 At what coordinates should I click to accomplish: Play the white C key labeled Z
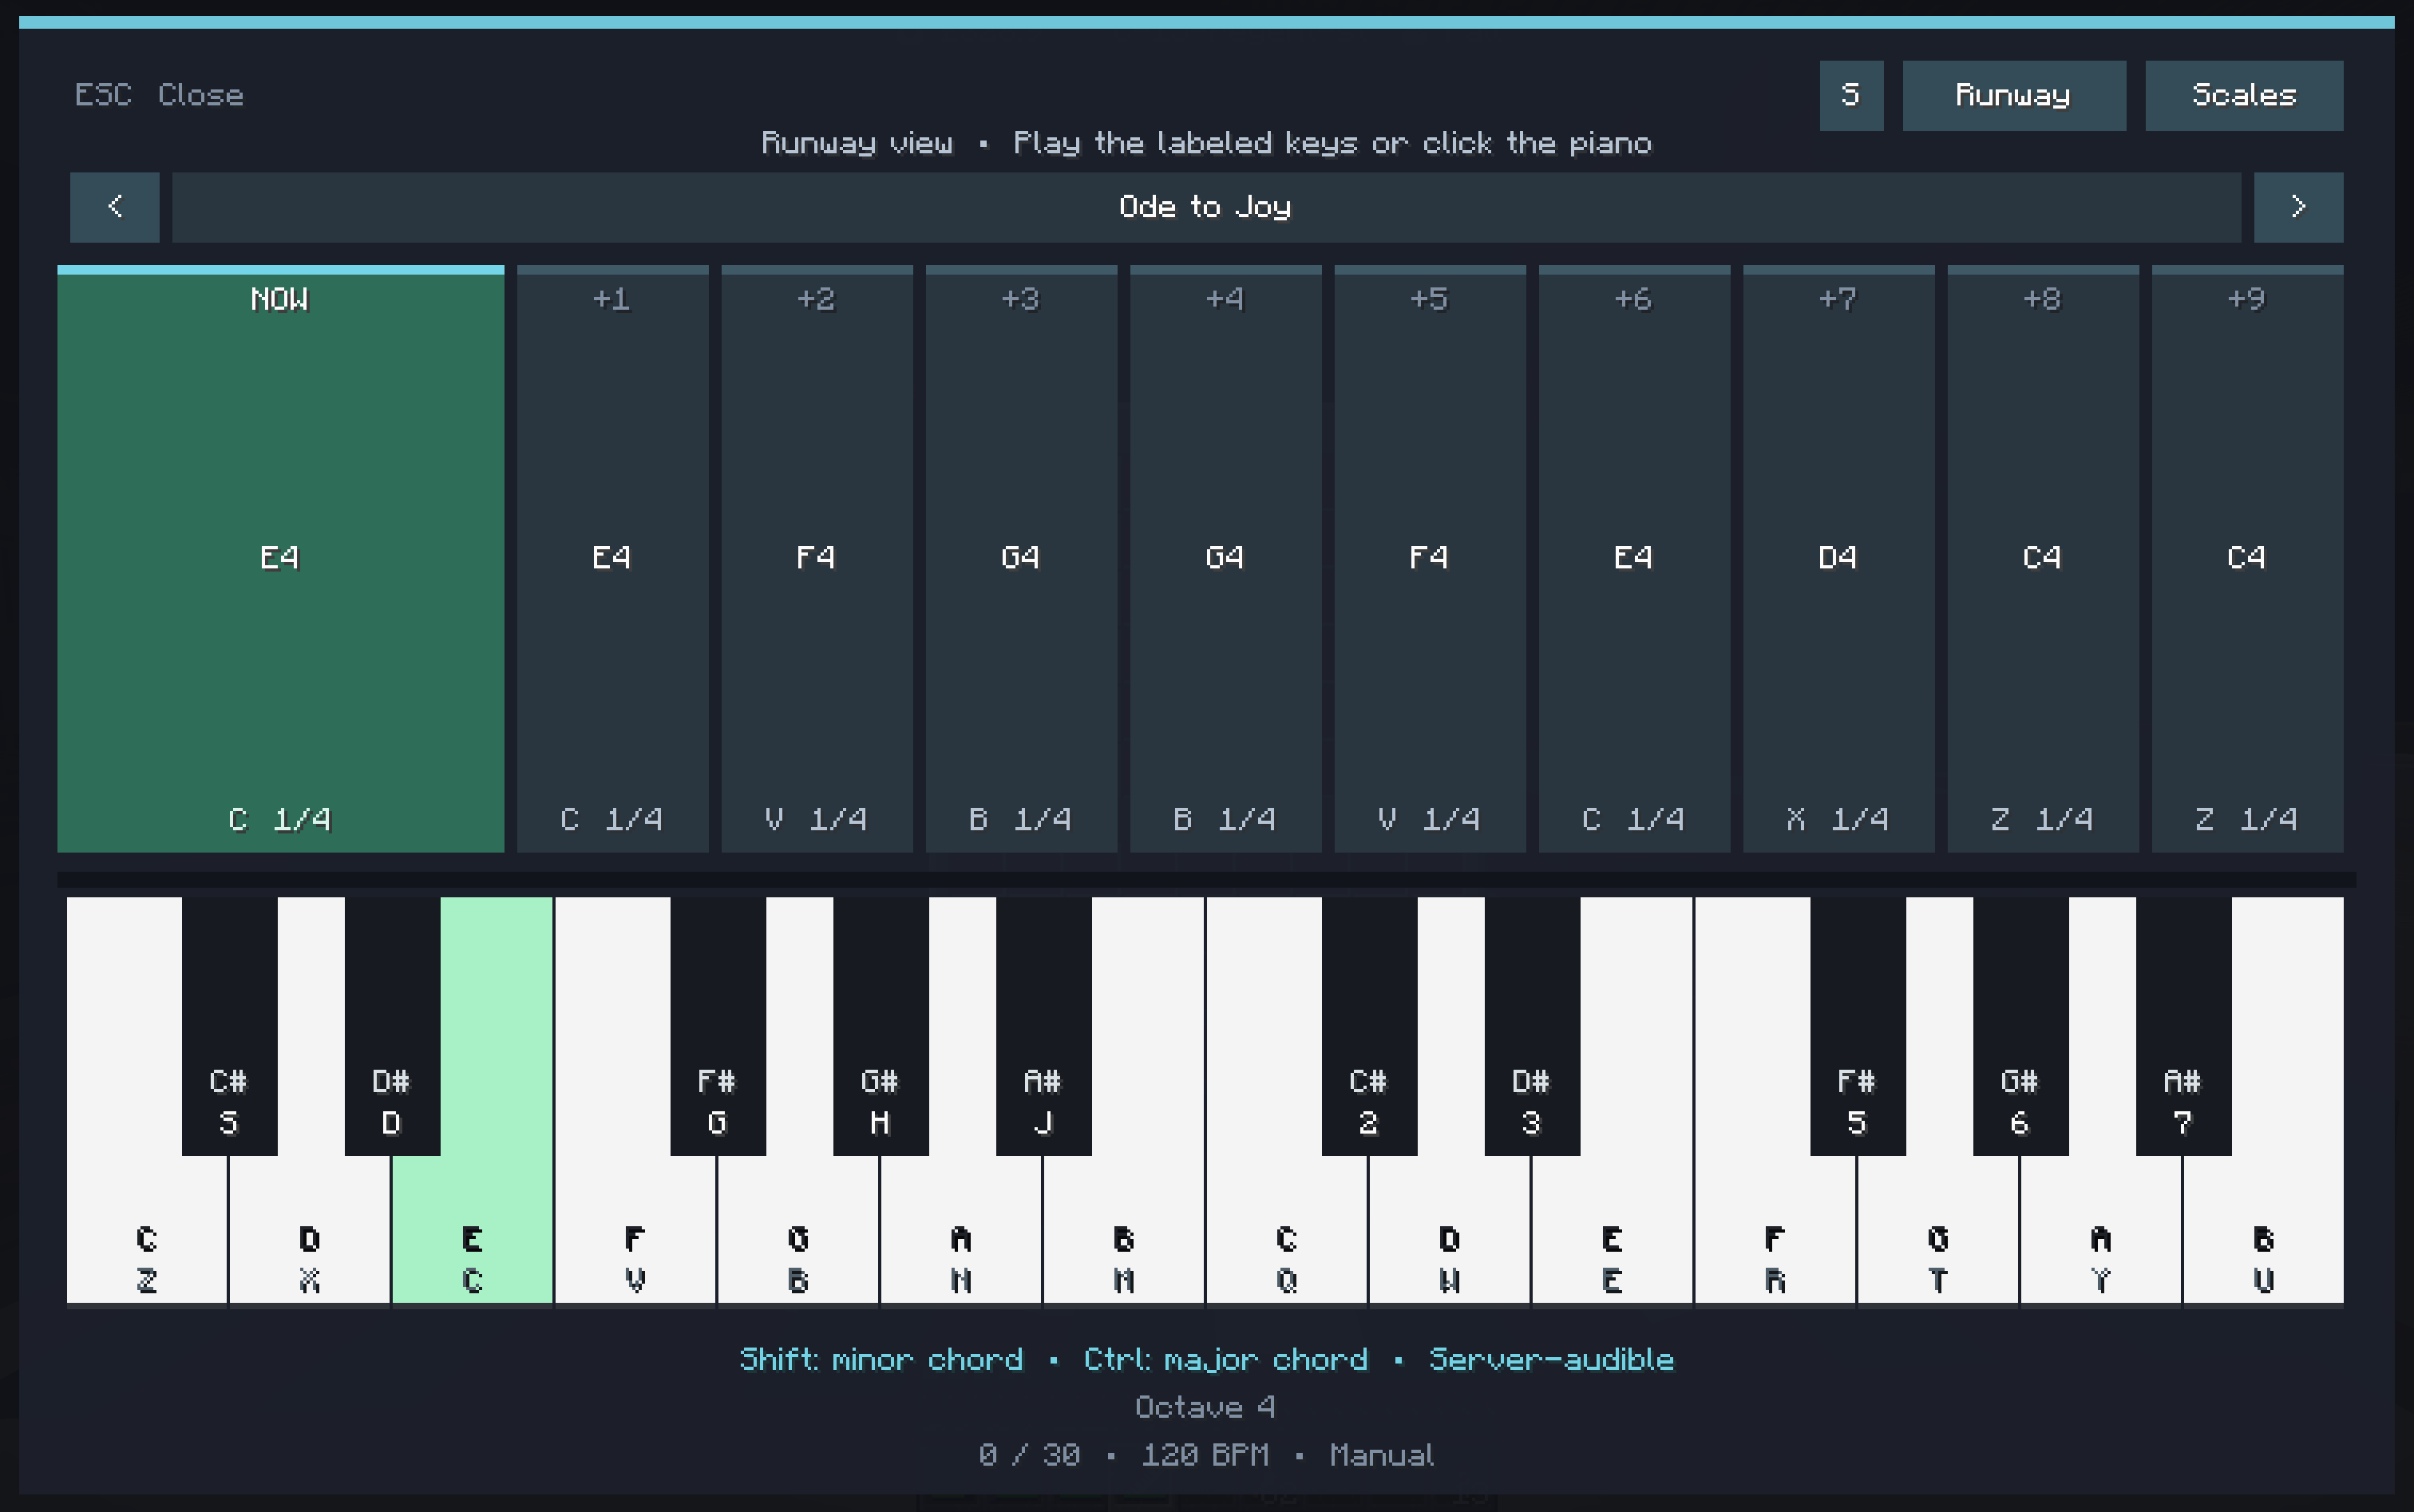coord(147,1230)
